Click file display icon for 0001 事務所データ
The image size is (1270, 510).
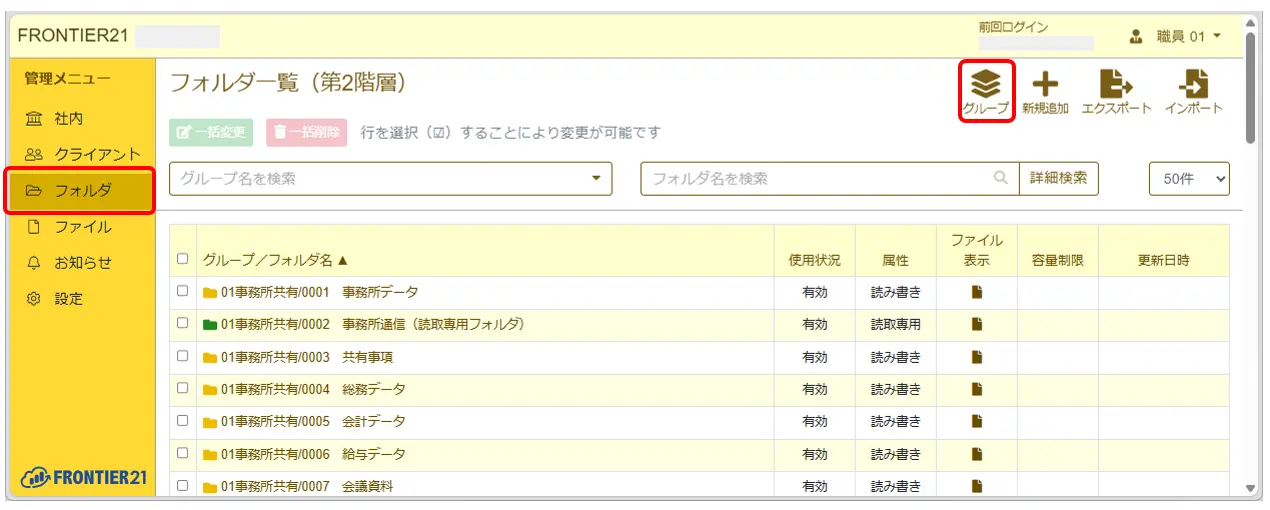click(x=978, y=292)
